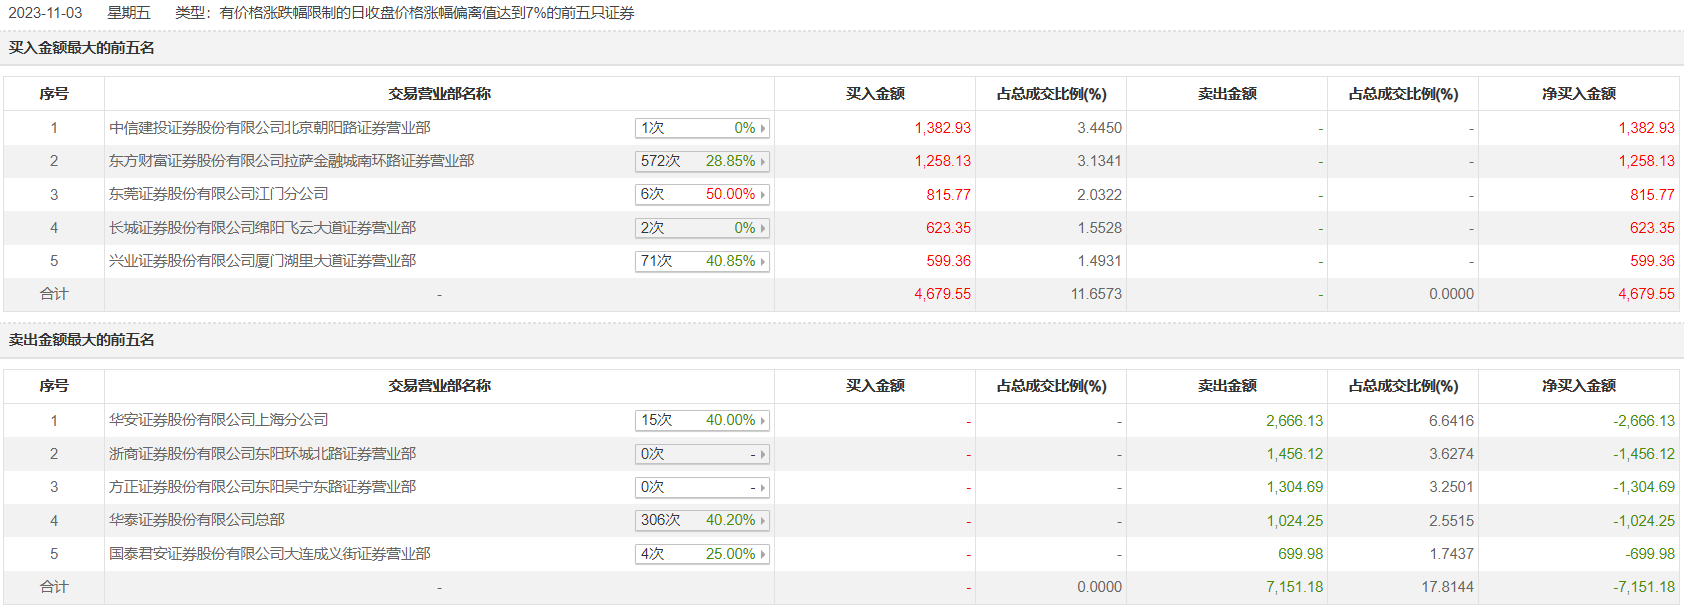Expand the 6次 50.00% stats box
1684x607 pixels.
(702, 194)
